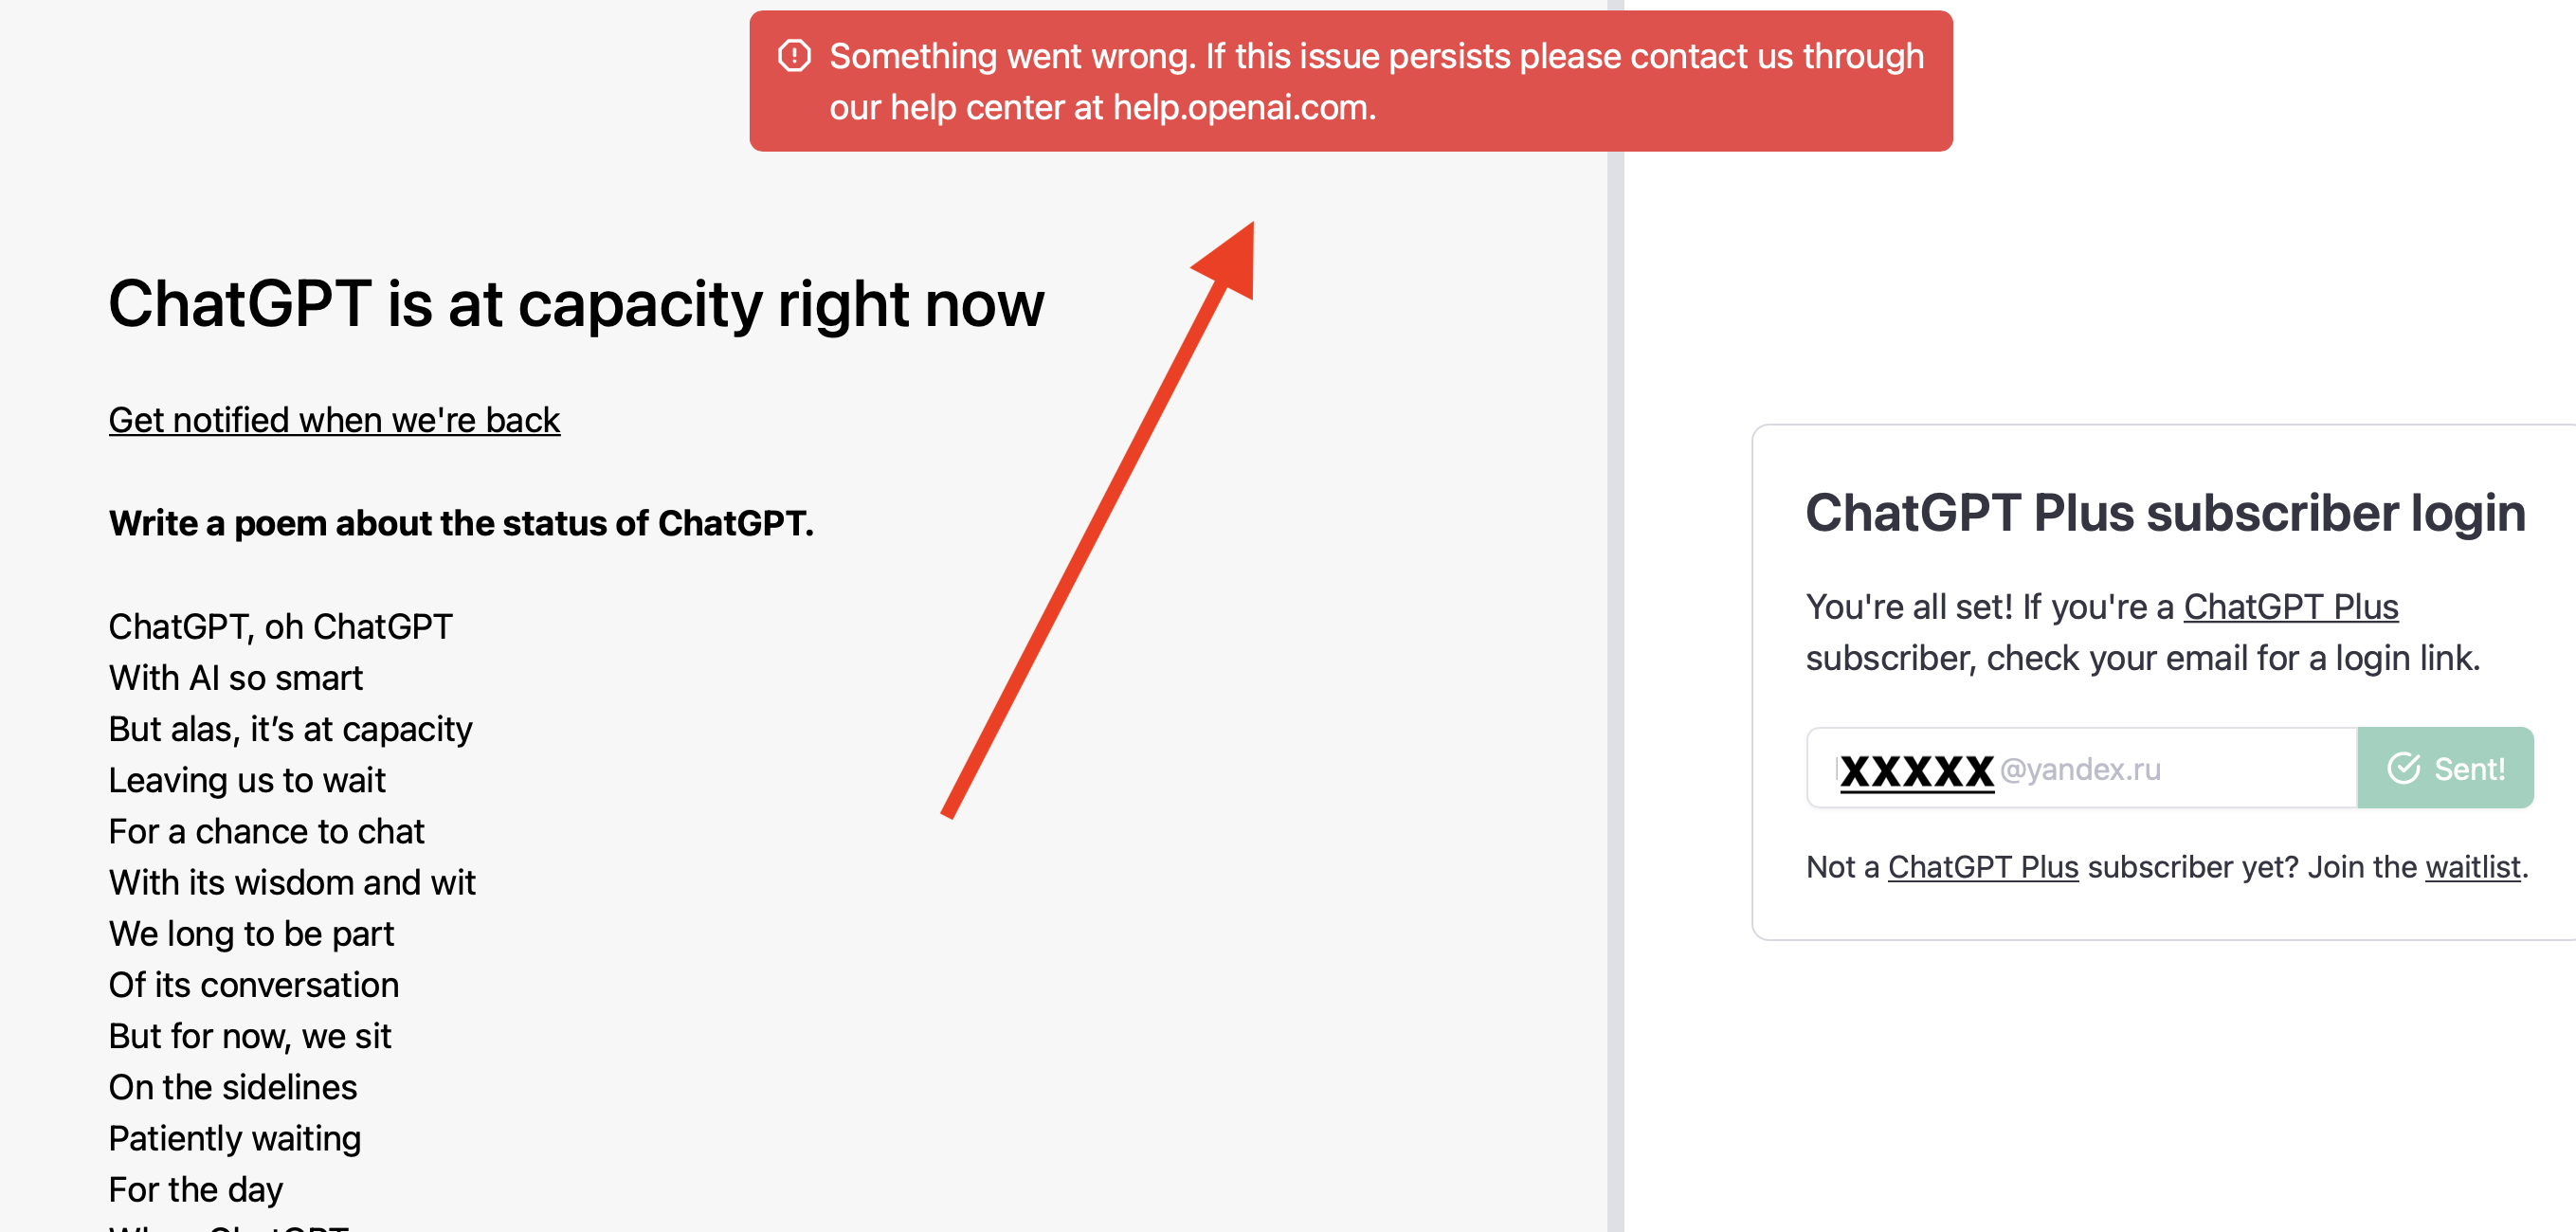Click the poem line "Patiently waiting"
The image size is (2576, 1232).
235,1138
